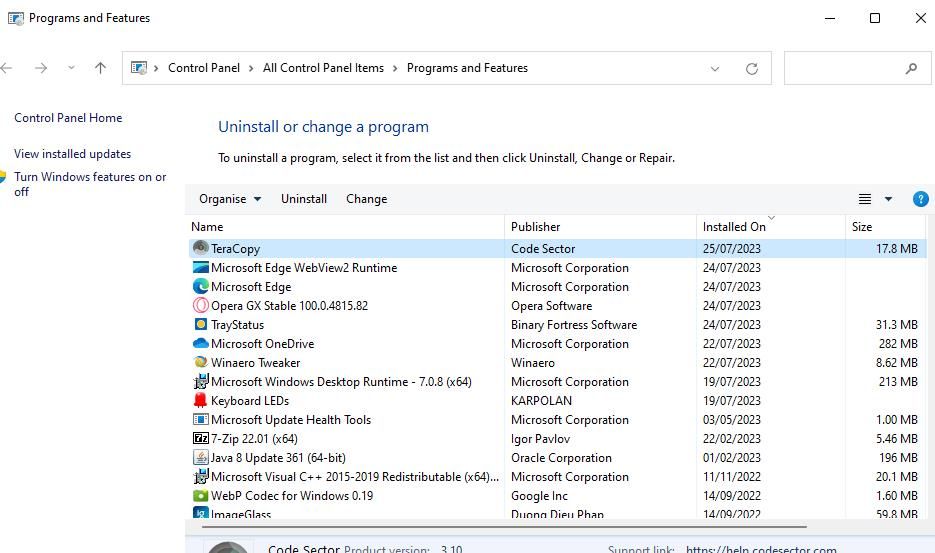Viewport: 935px width, 553px height.
Task: Click Uninstall in the toolbar
Action: (x=304, y=199)
